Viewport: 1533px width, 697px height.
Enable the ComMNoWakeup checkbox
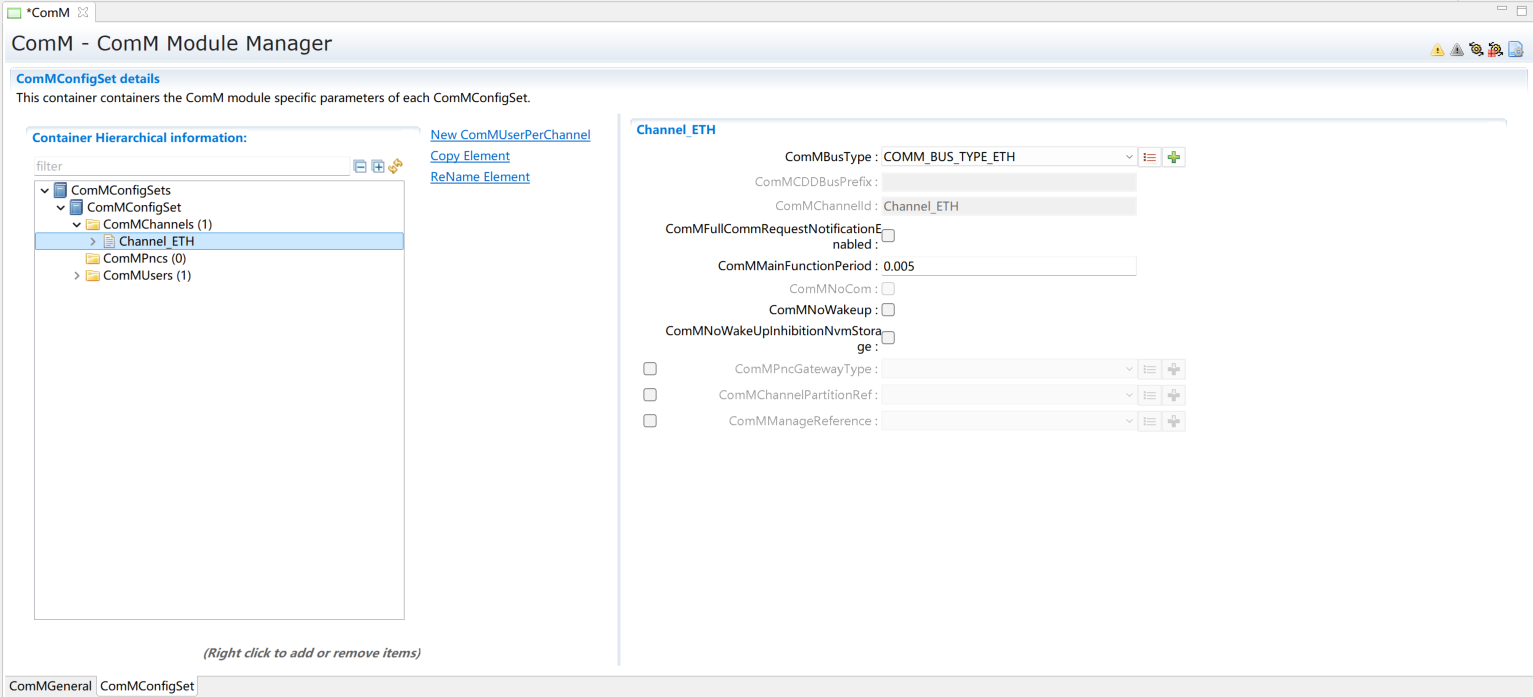[x=888, y=310]
